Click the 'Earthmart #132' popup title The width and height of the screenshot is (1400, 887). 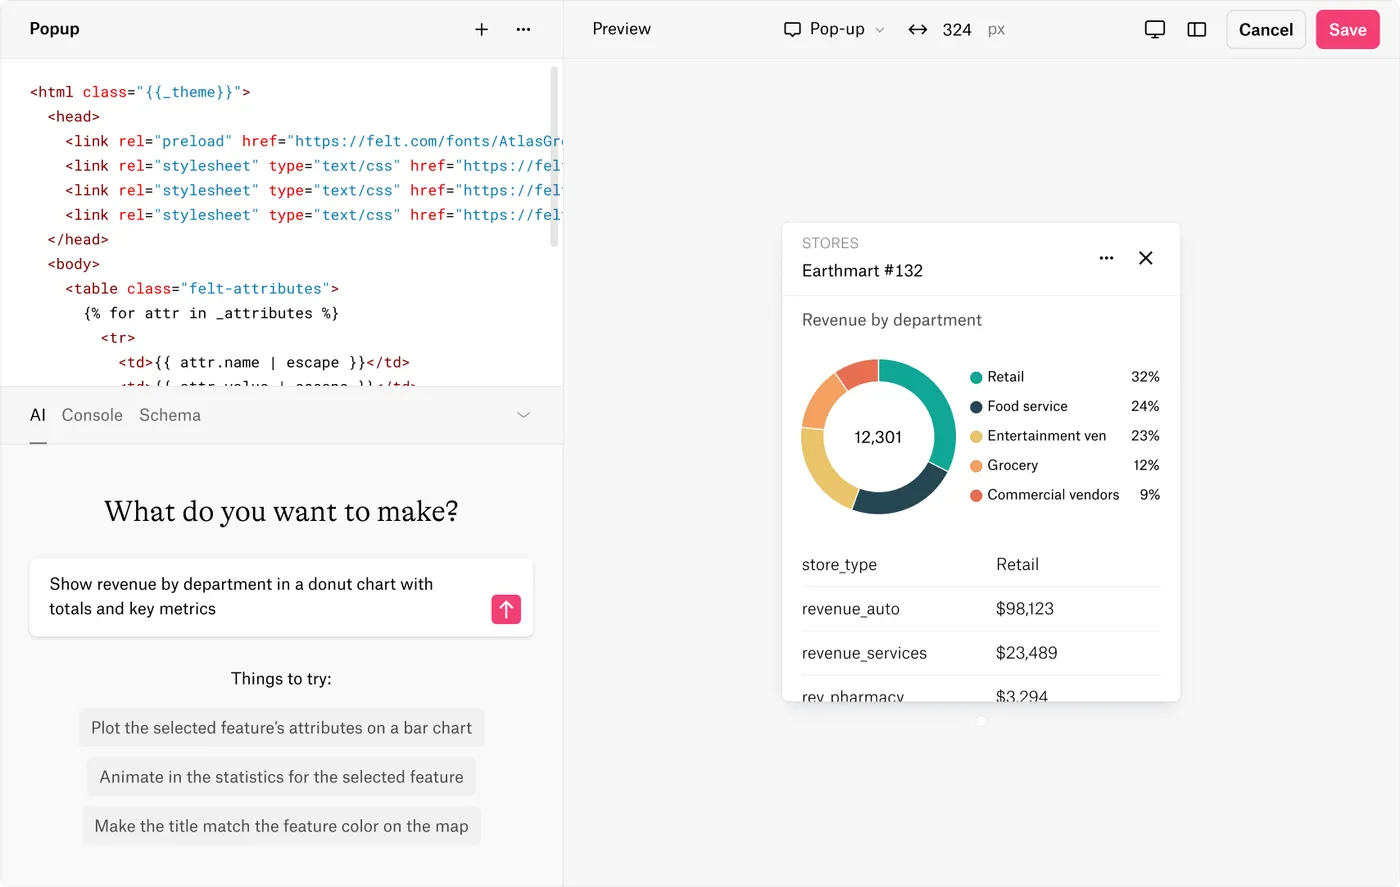tap(862, 271)
